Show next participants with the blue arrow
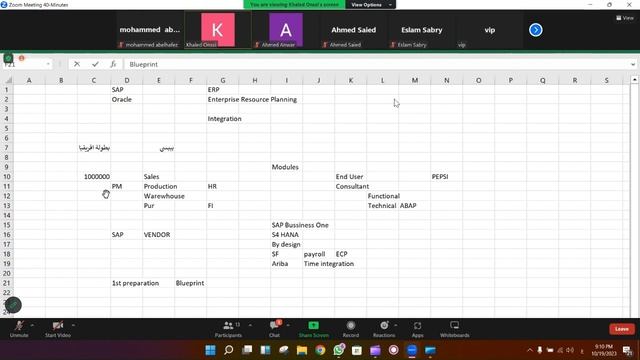 point(536,30)
